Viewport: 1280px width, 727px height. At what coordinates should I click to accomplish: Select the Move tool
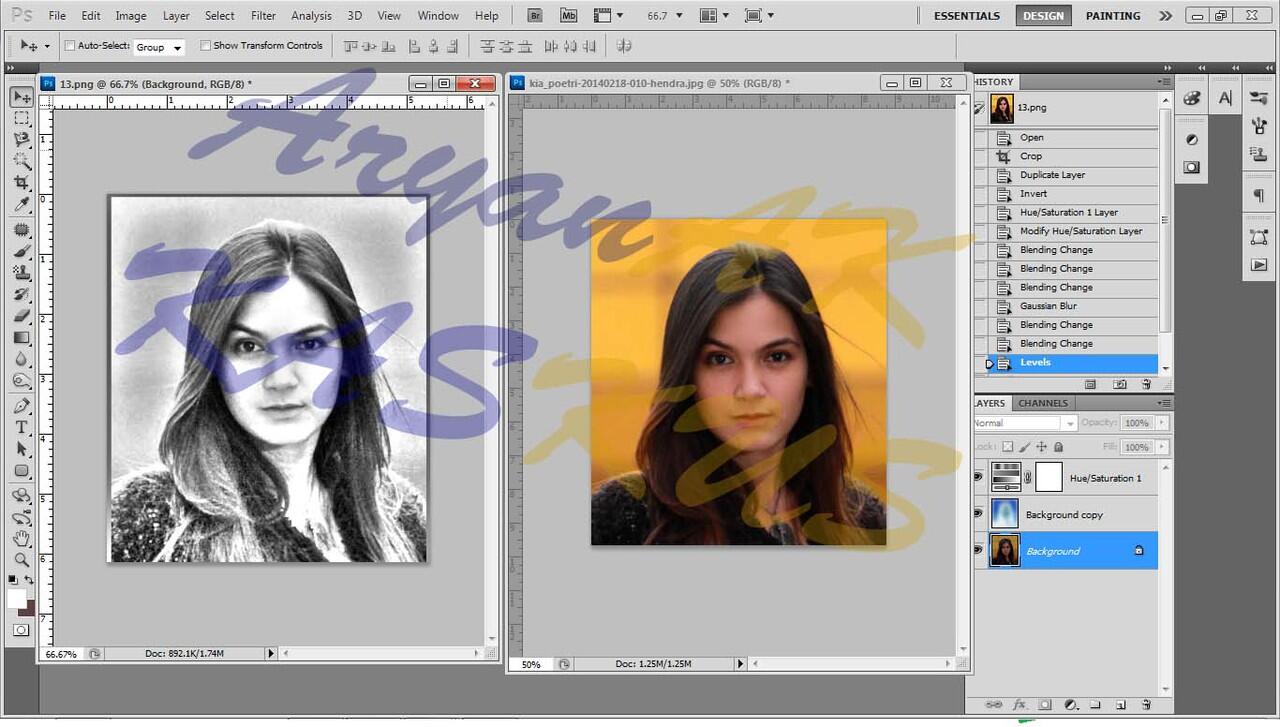(x=21, y=97)
